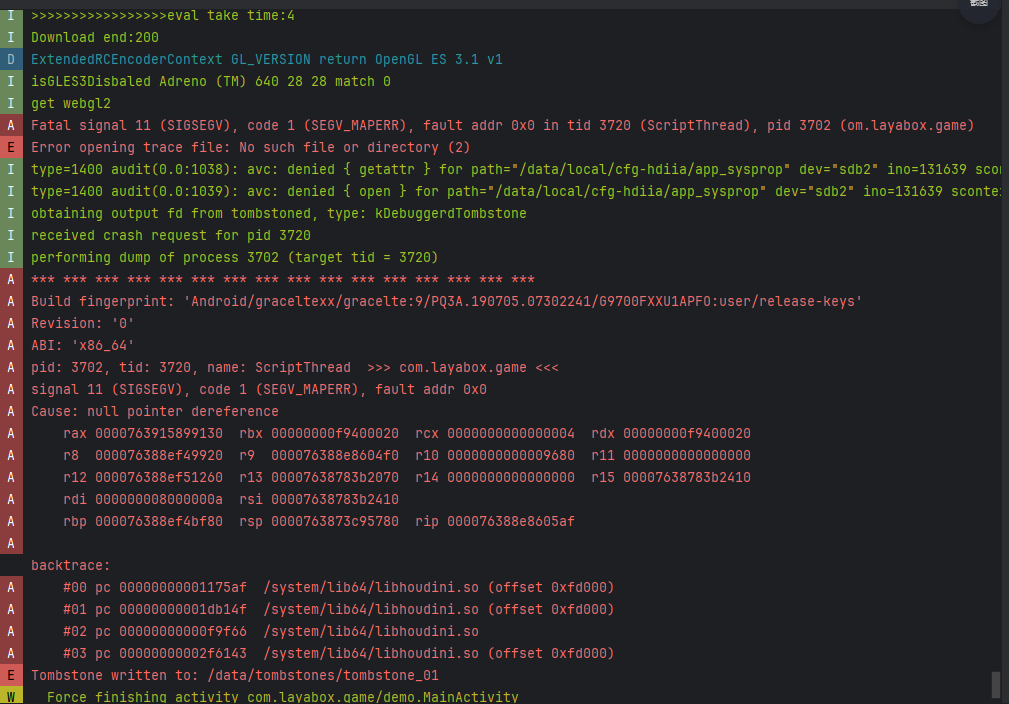This screenshot has width=1009, height=704.
Task: Click the "isGLES3Disbaled Adreno (TM) 640" line
Action: [x=211, y=81]
